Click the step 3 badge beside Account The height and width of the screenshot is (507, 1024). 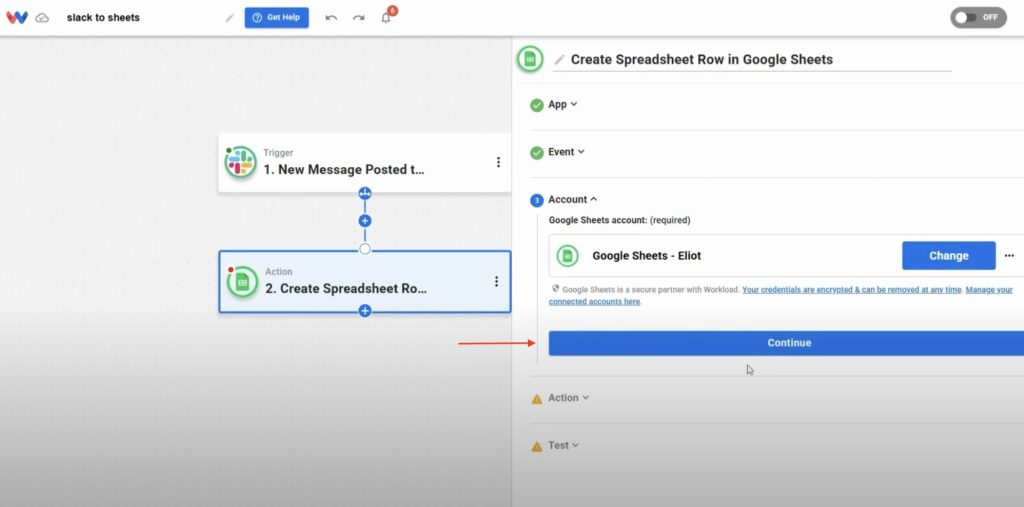[537, 201]
